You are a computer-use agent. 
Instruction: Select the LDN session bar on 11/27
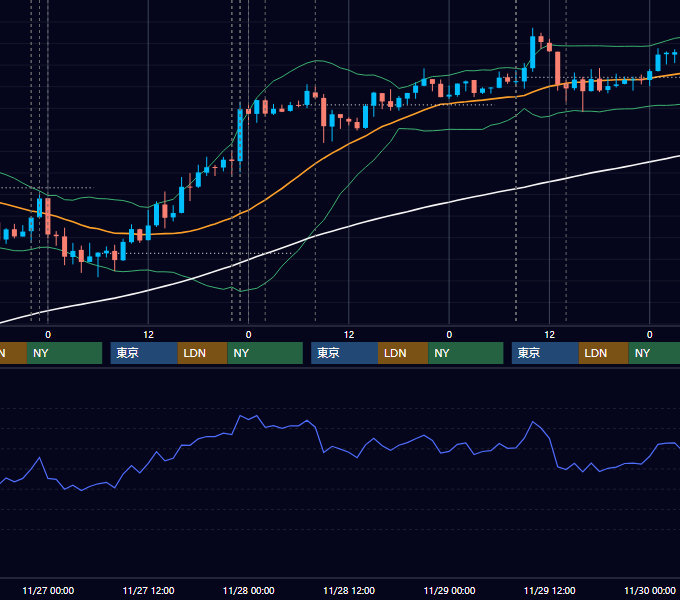coord(203,353)
